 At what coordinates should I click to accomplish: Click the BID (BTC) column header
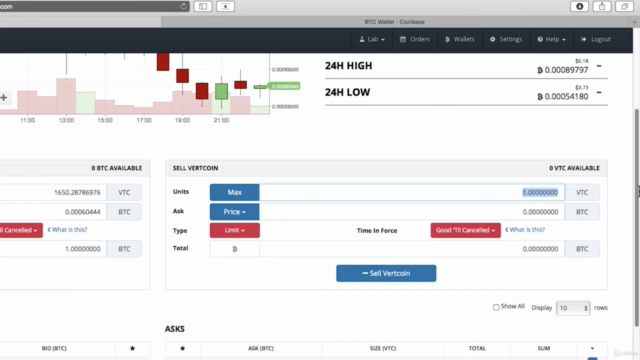(x=54, y=348)
